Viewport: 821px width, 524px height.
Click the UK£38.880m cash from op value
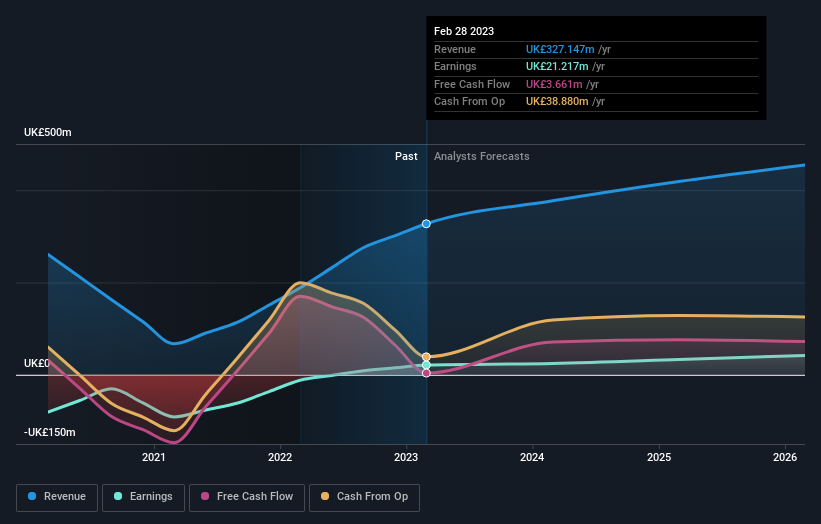[x=557, y=102]
